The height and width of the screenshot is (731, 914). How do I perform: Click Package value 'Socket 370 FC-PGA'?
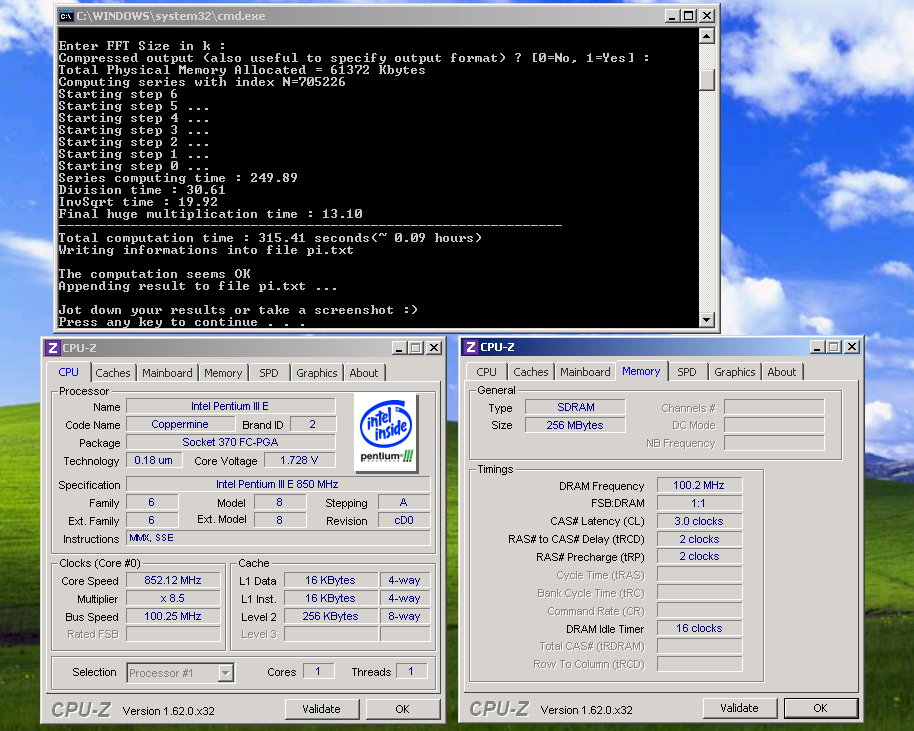[230, 442]
